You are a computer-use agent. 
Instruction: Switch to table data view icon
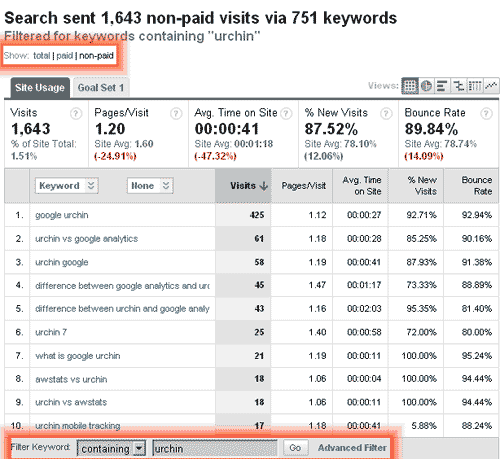(x=410, y=86)
